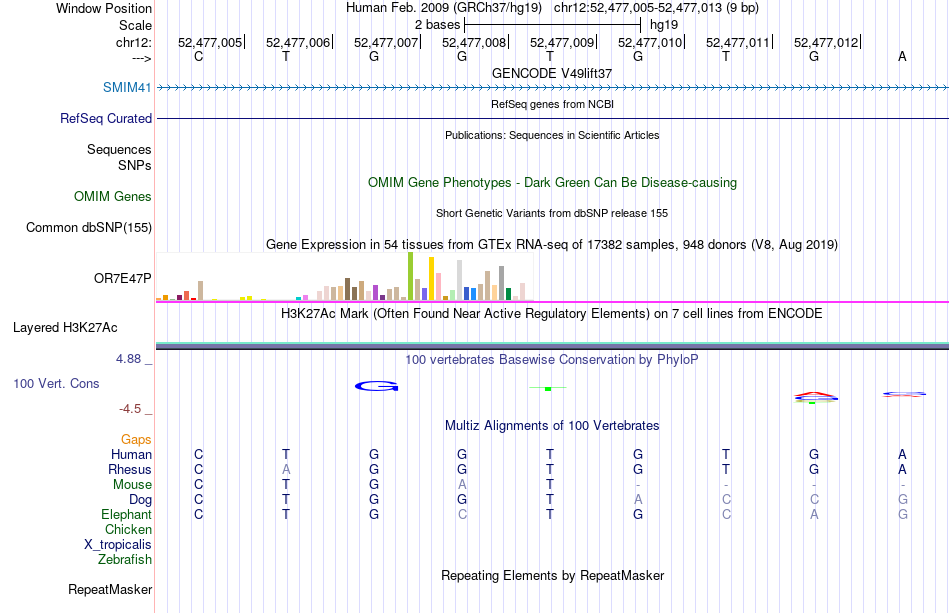Image resolution: width=950 pixels, height=613 pixels.
Task: Click the blue G logo in PhyloP track
Action: point(376,386)
